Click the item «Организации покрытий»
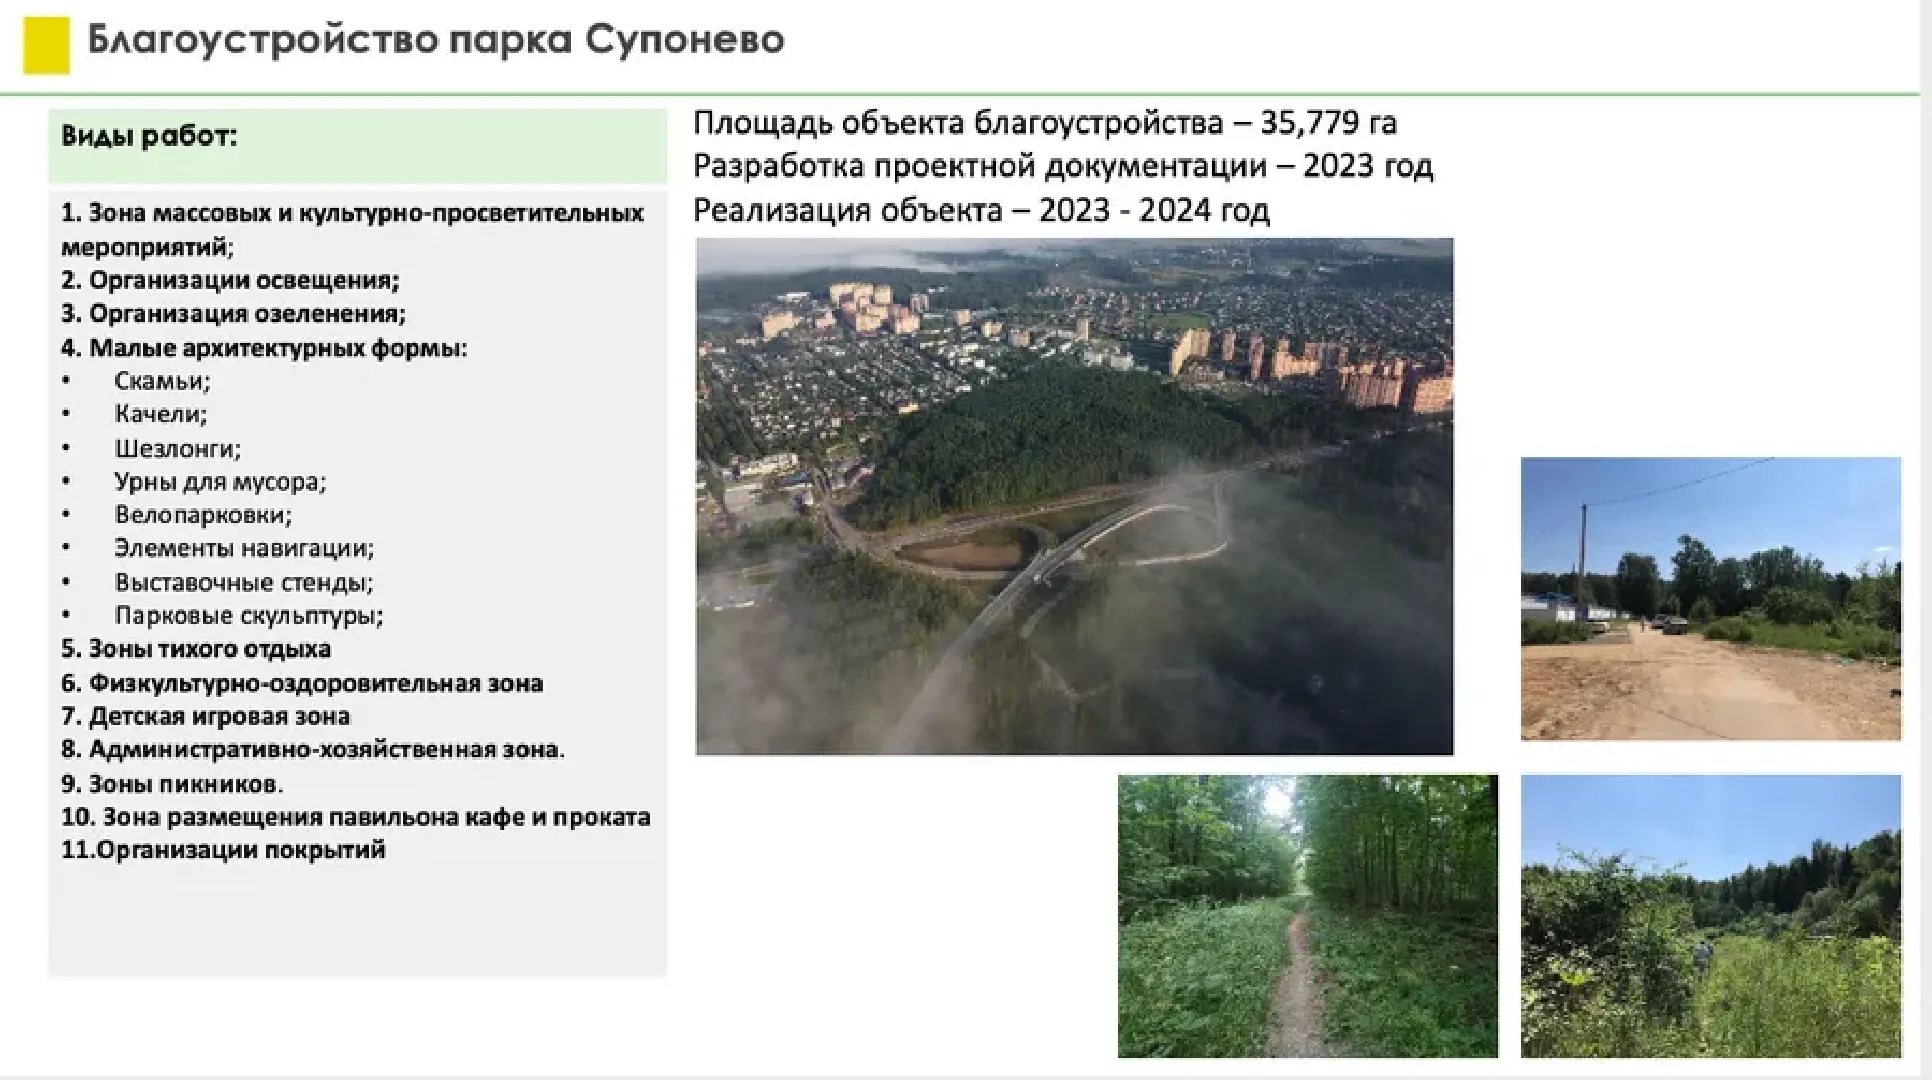The height and width of the screenshot is (1080, 1932). [224, 850]
